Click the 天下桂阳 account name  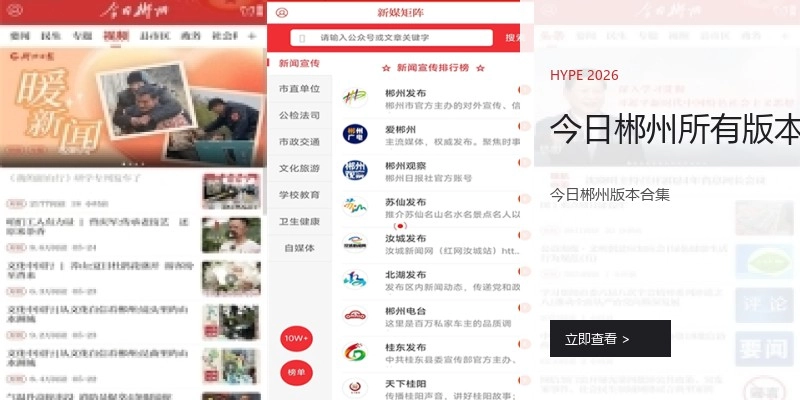tap(406, 384)
